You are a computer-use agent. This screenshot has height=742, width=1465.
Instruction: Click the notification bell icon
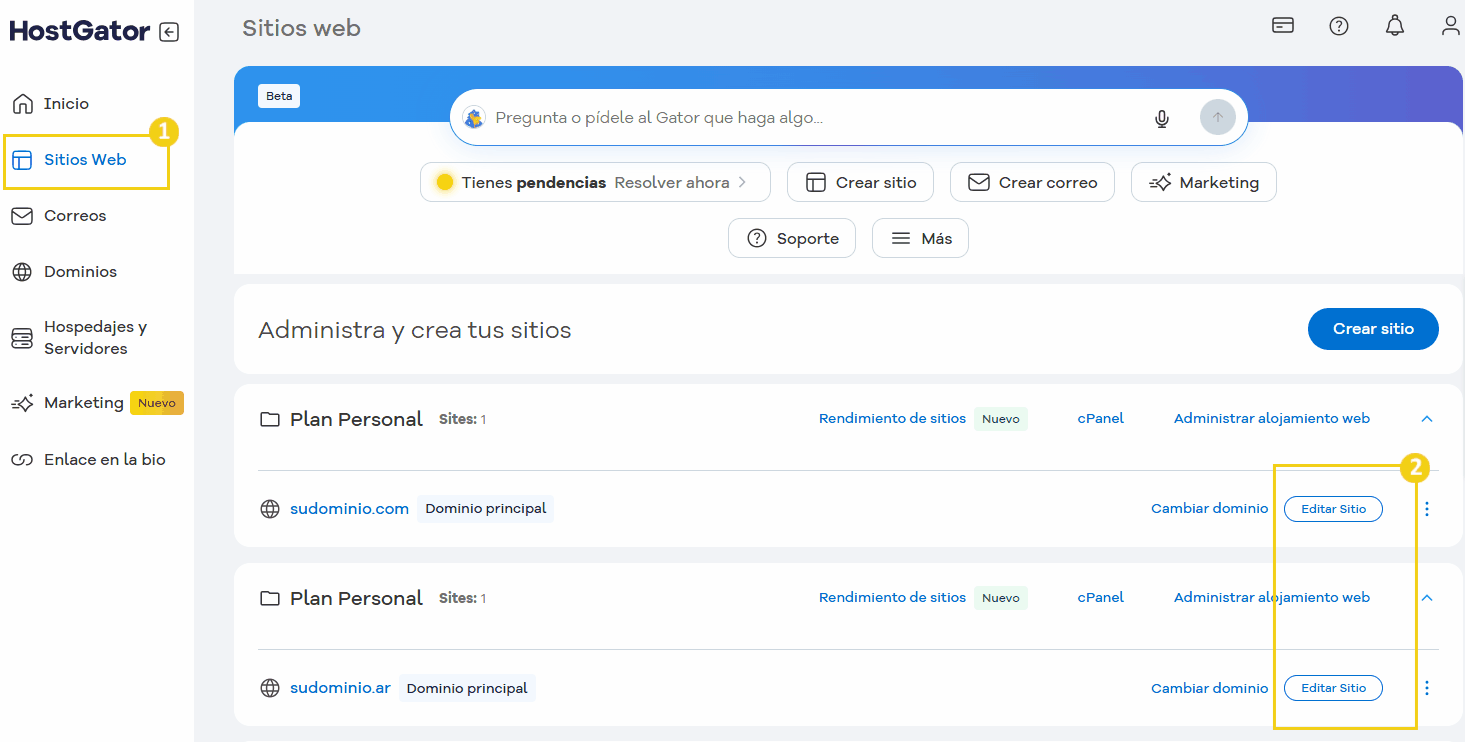point(1394,26)
